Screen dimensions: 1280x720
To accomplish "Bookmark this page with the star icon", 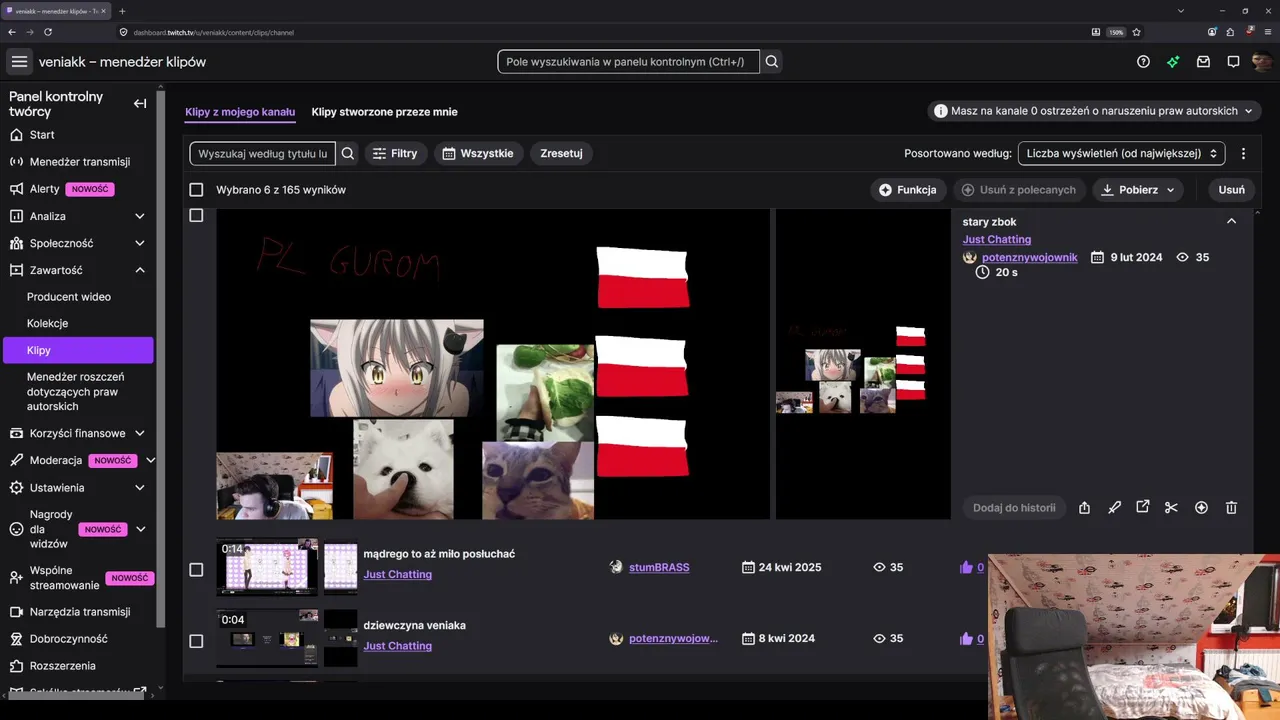I will 1138,32.
